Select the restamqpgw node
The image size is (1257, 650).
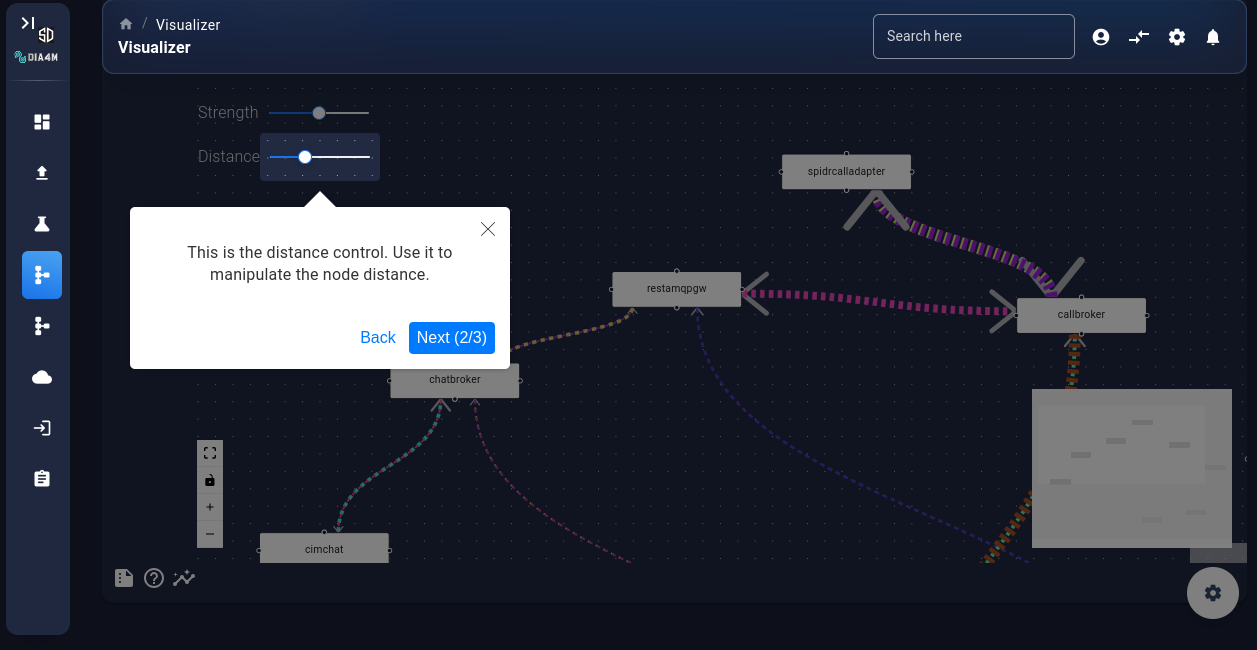677,289
